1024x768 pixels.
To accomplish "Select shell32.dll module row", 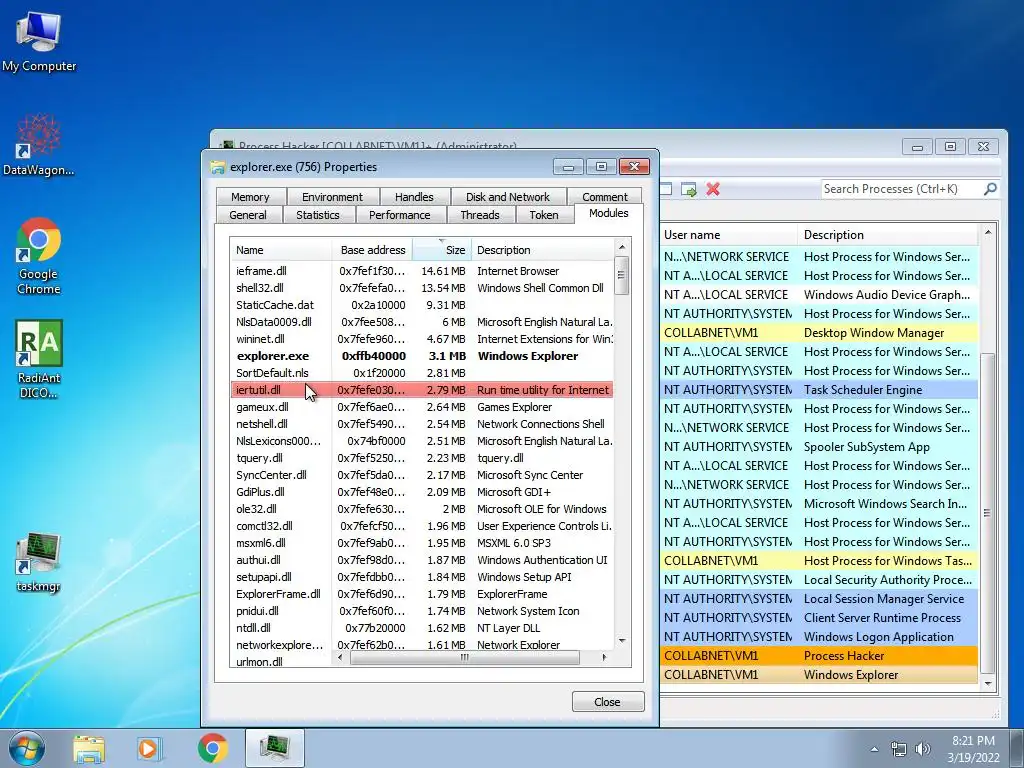I will pyautogui.click(x=422, y=288).
